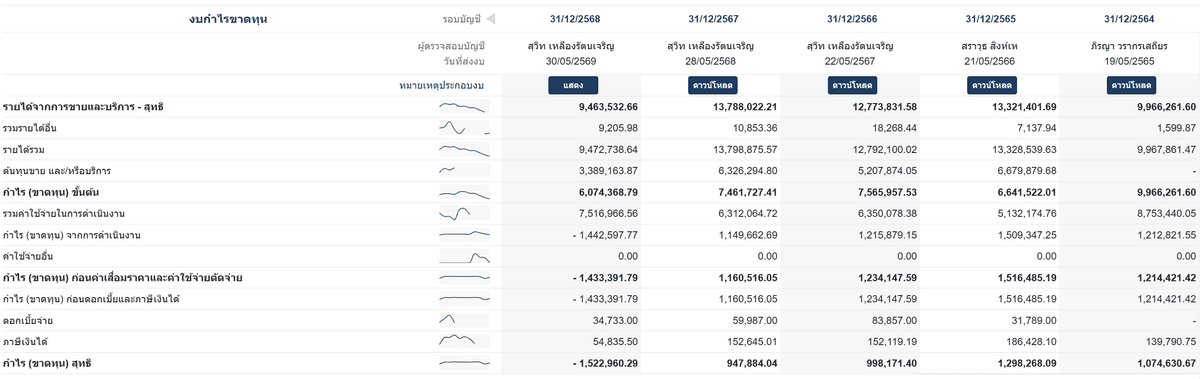This screenshot has width=1200, height=379.
Task: Open sparkline chart for กำไร (ขาดทุน) ขั้นต้น
Action: pos(465,192)
